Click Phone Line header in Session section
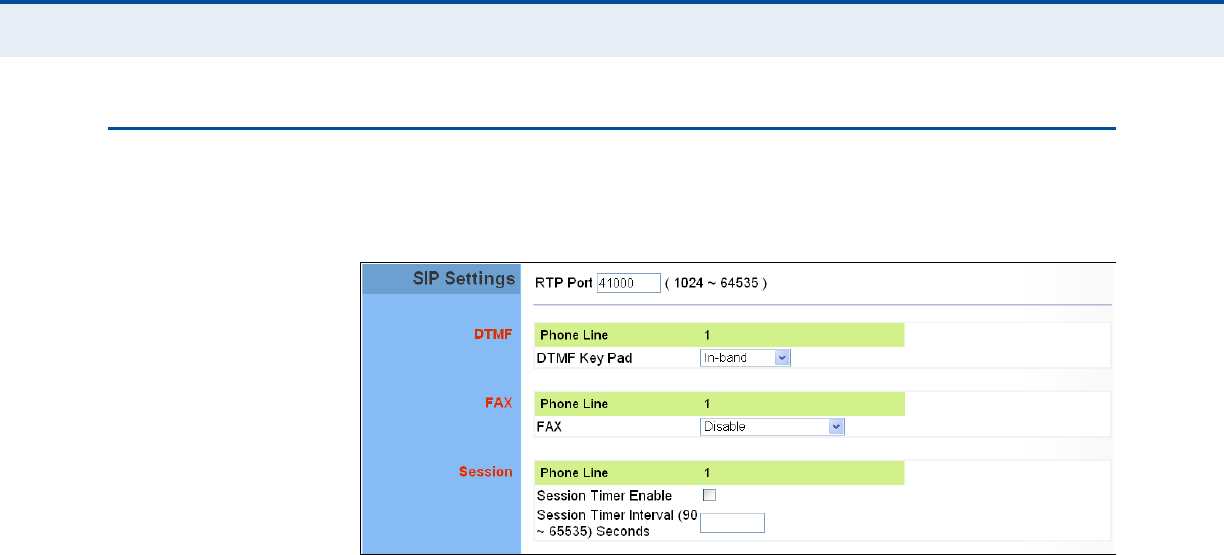The width and height of the screenshot is (1224, 555). [x=574, y=472]
